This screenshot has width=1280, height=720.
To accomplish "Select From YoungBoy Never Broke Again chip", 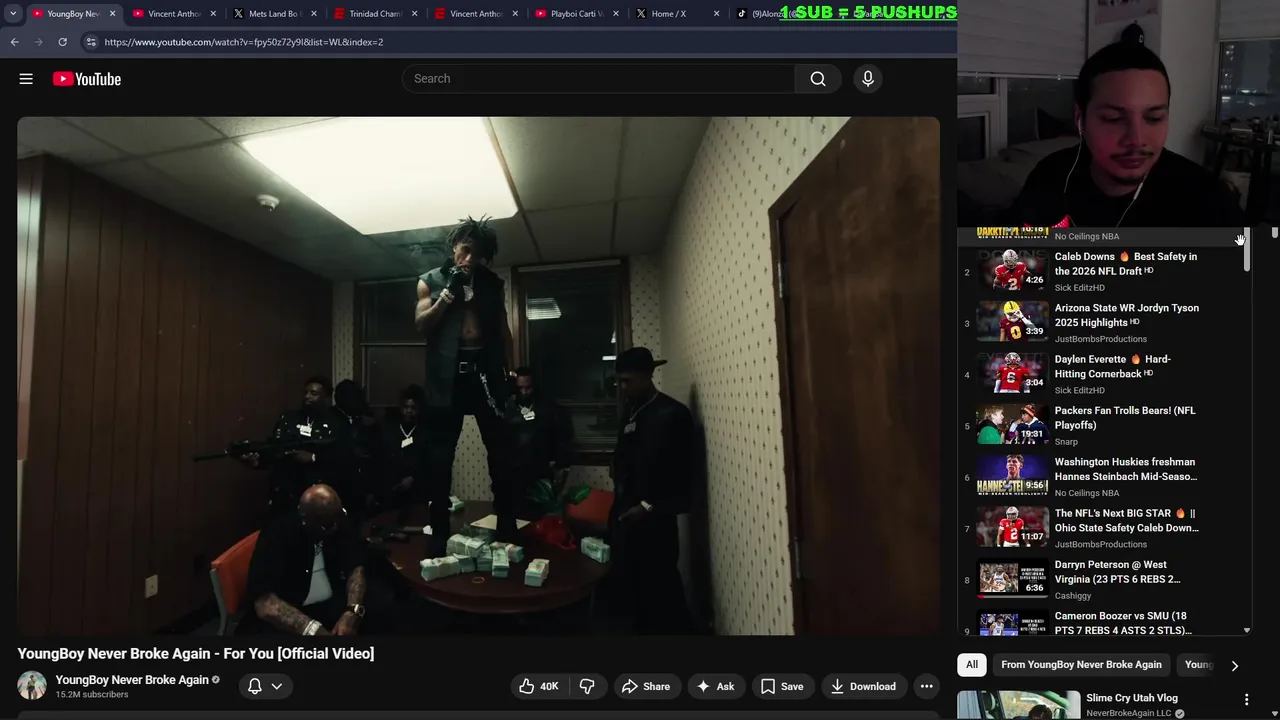I will point(1081,664).
